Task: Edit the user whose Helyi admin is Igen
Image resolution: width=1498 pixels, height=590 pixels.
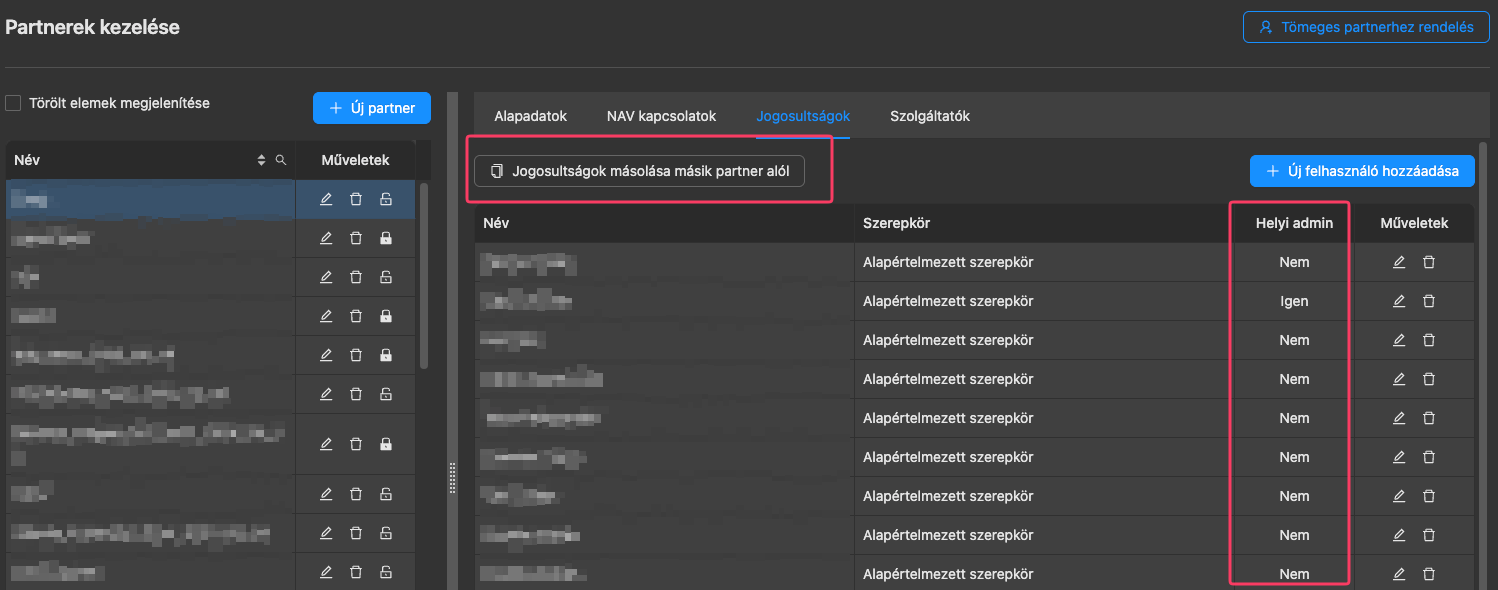Action: pos(1399,301)
